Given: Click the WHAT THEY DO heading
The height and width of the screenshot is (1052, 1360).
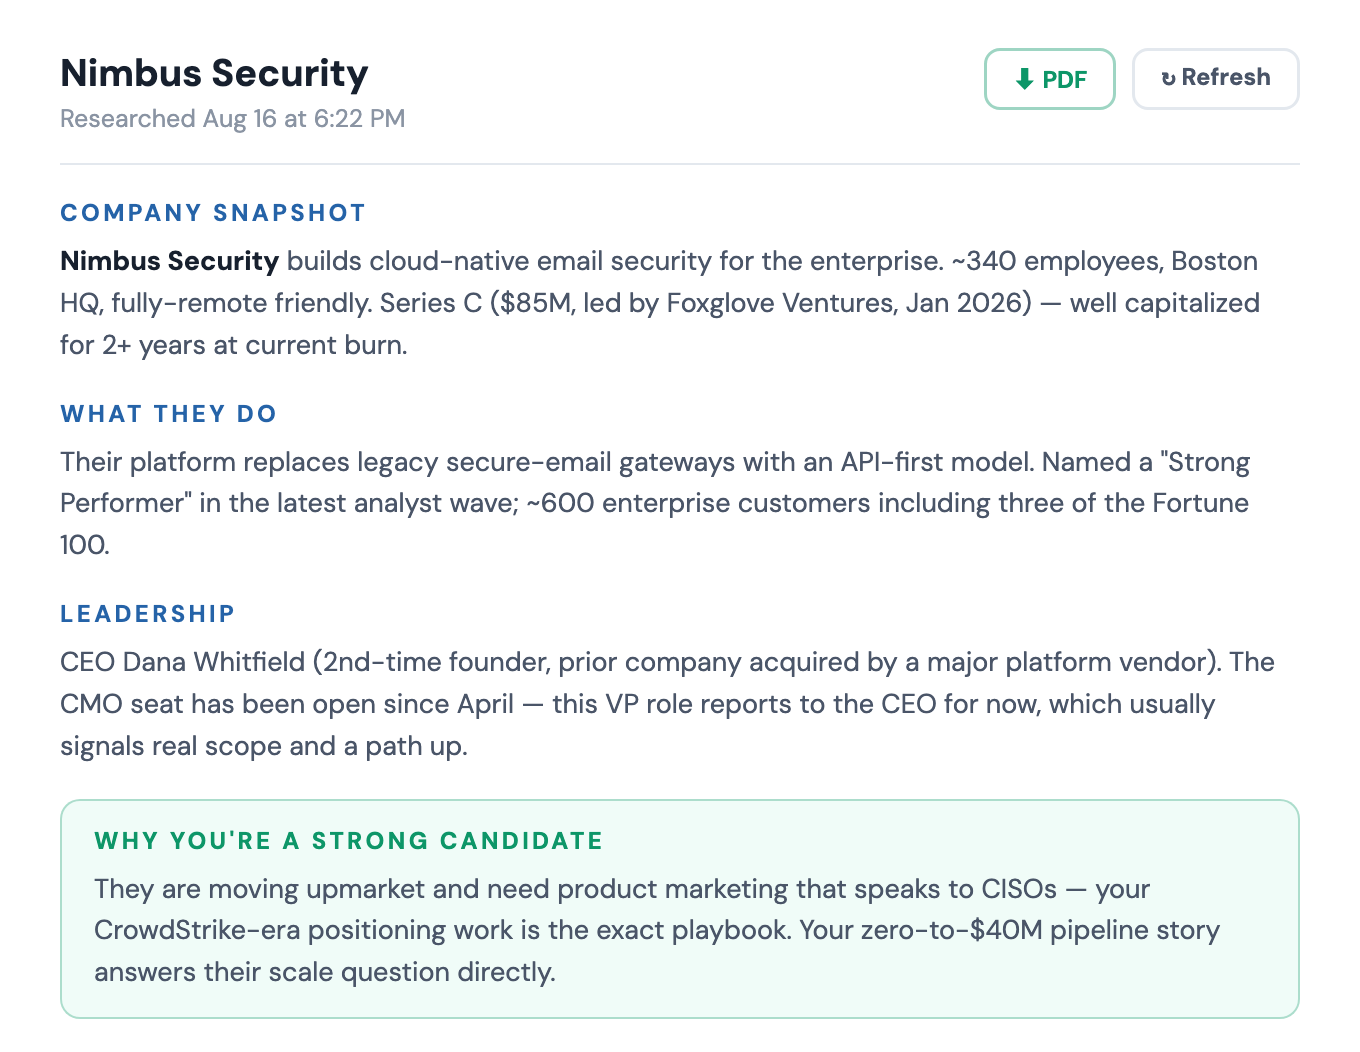Looking at the screenshot, I should (168, 414).
